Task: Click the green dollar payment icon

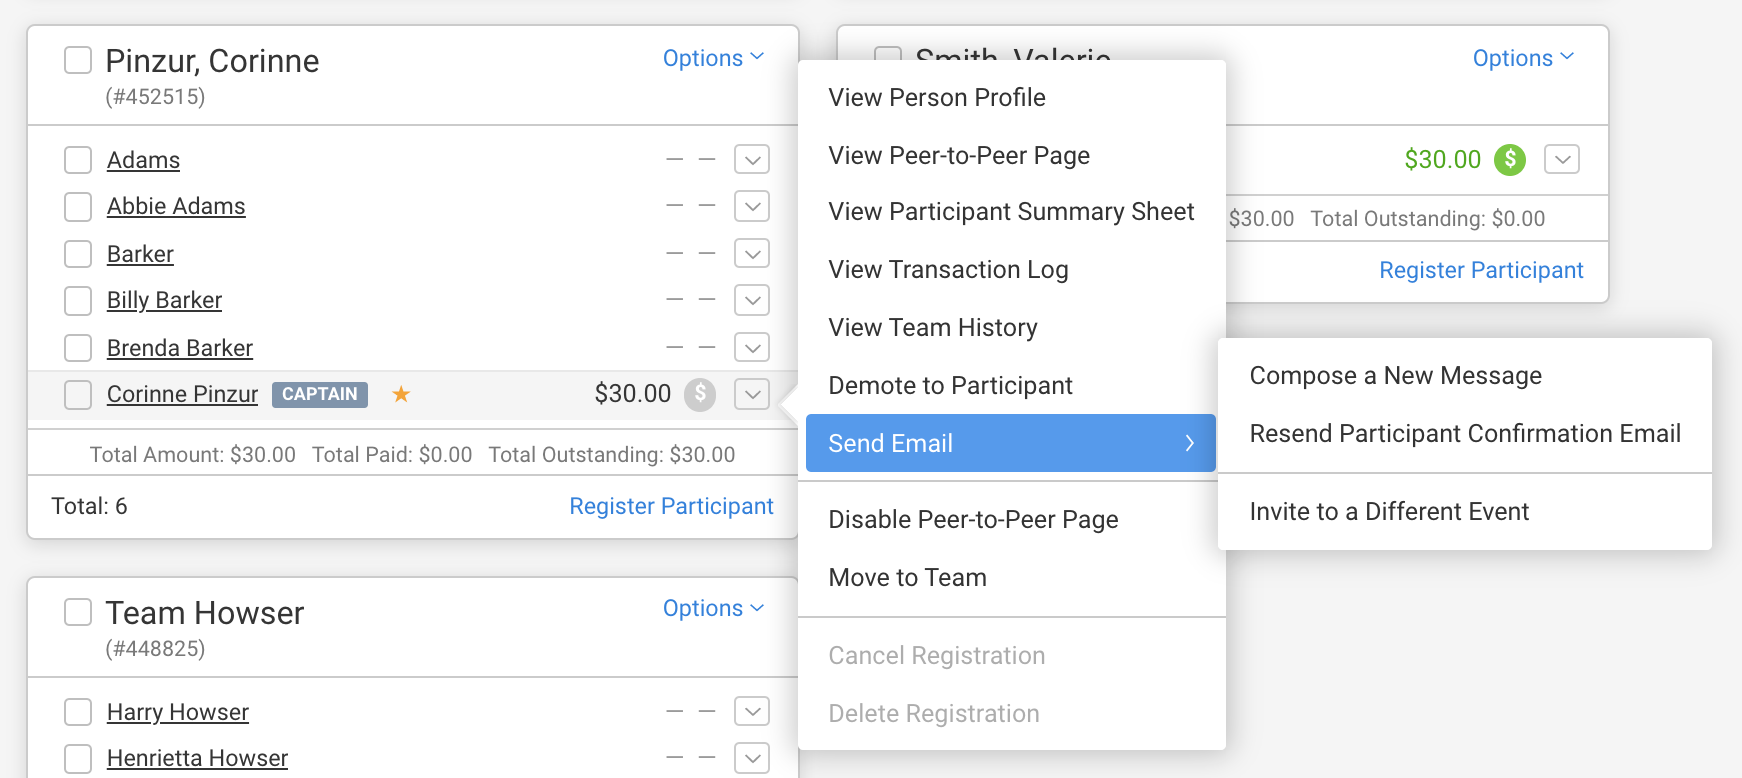Action: [1510, 159]
